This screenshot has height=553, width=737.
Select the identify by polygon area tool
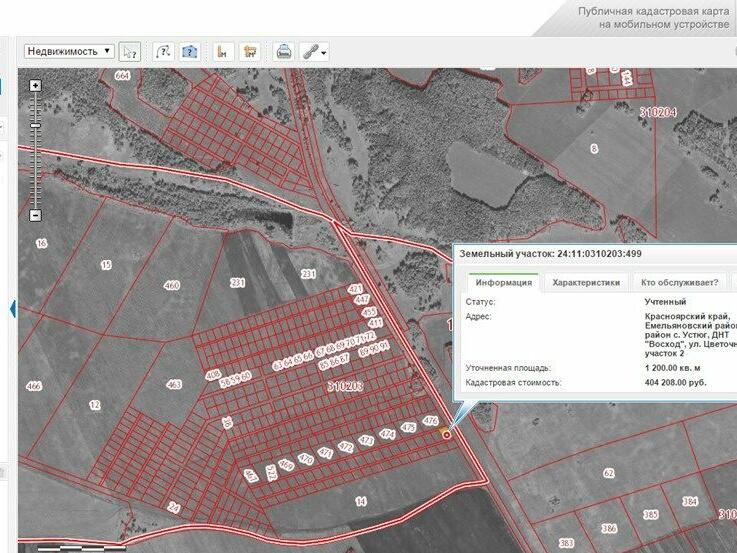(x=189, y=51)
